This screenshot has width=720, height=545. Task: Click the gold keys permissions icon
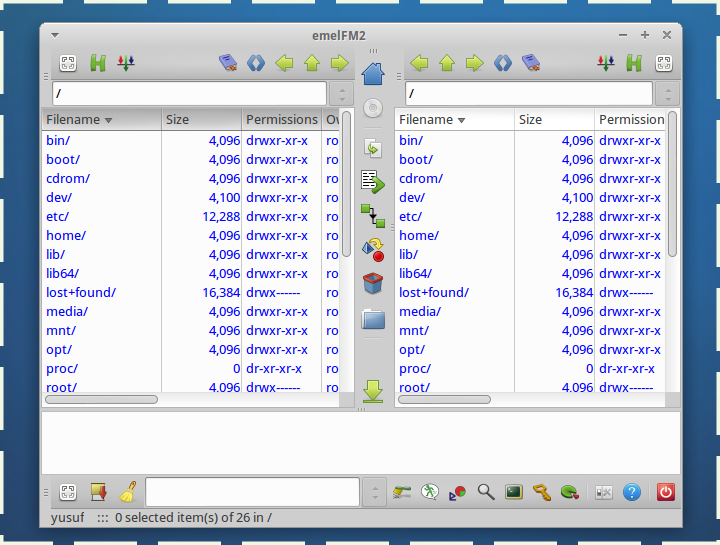coord(542,492)
